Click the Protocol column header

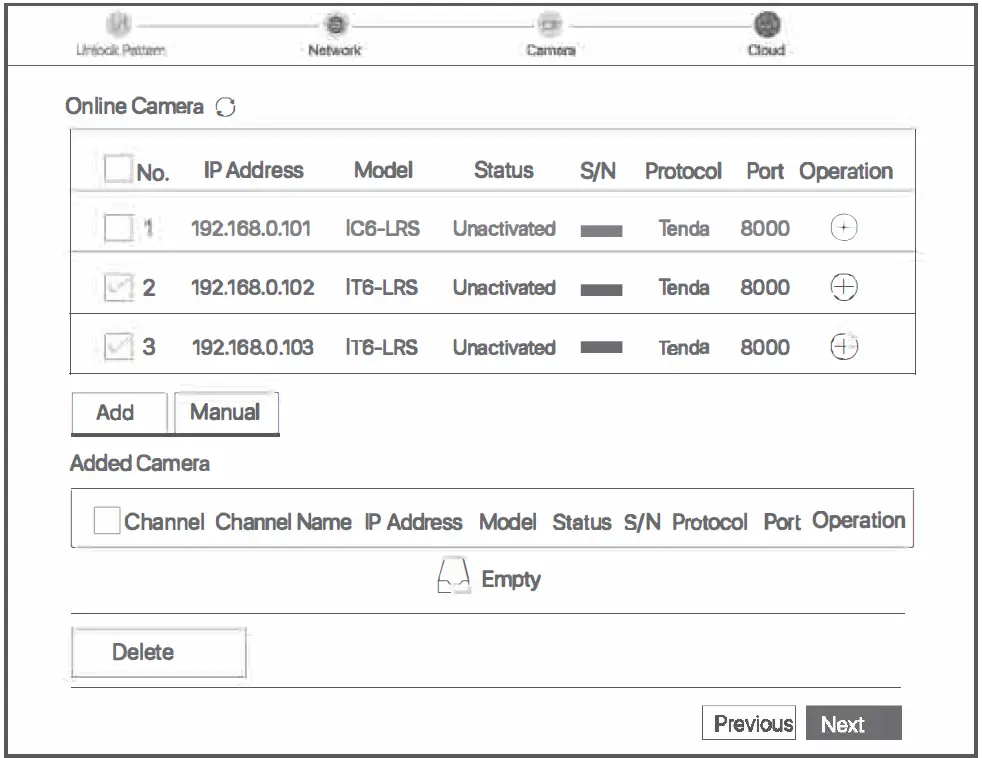pyautogui.click(x=683, y=170)
